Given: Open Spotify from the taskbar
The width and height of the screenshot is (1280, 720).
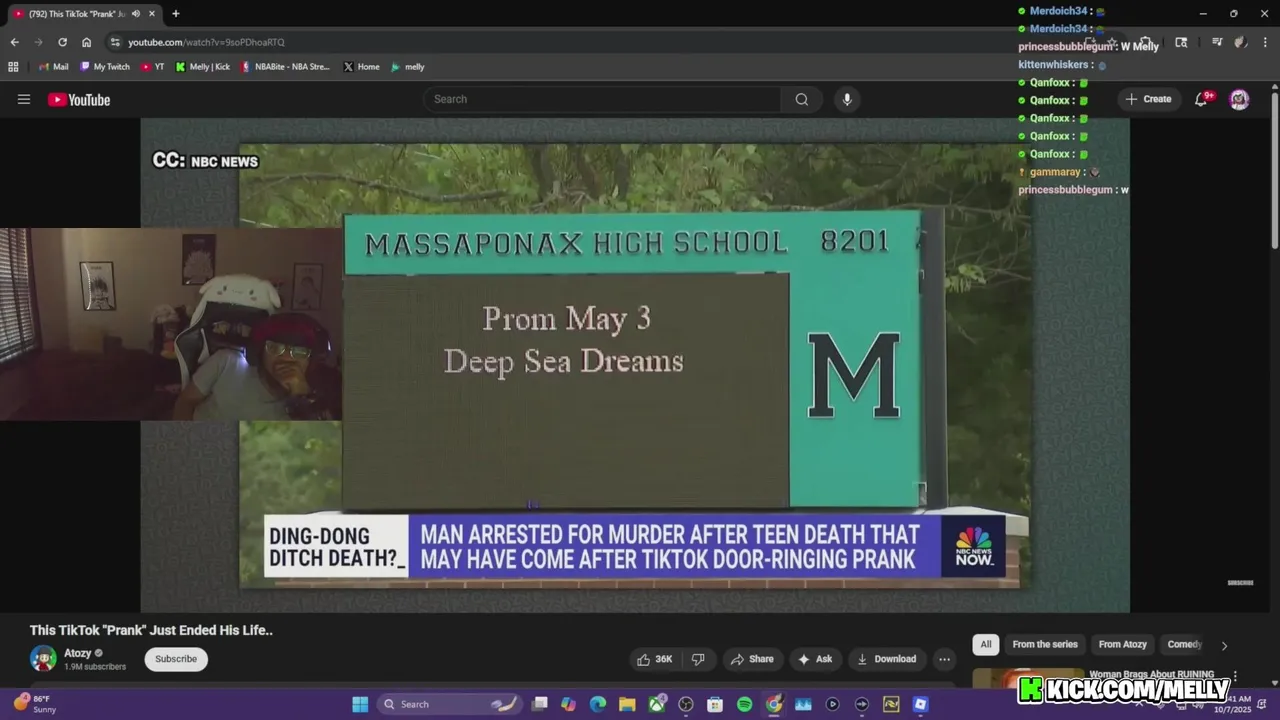Looking at the screenshot, I should point(744,704).
